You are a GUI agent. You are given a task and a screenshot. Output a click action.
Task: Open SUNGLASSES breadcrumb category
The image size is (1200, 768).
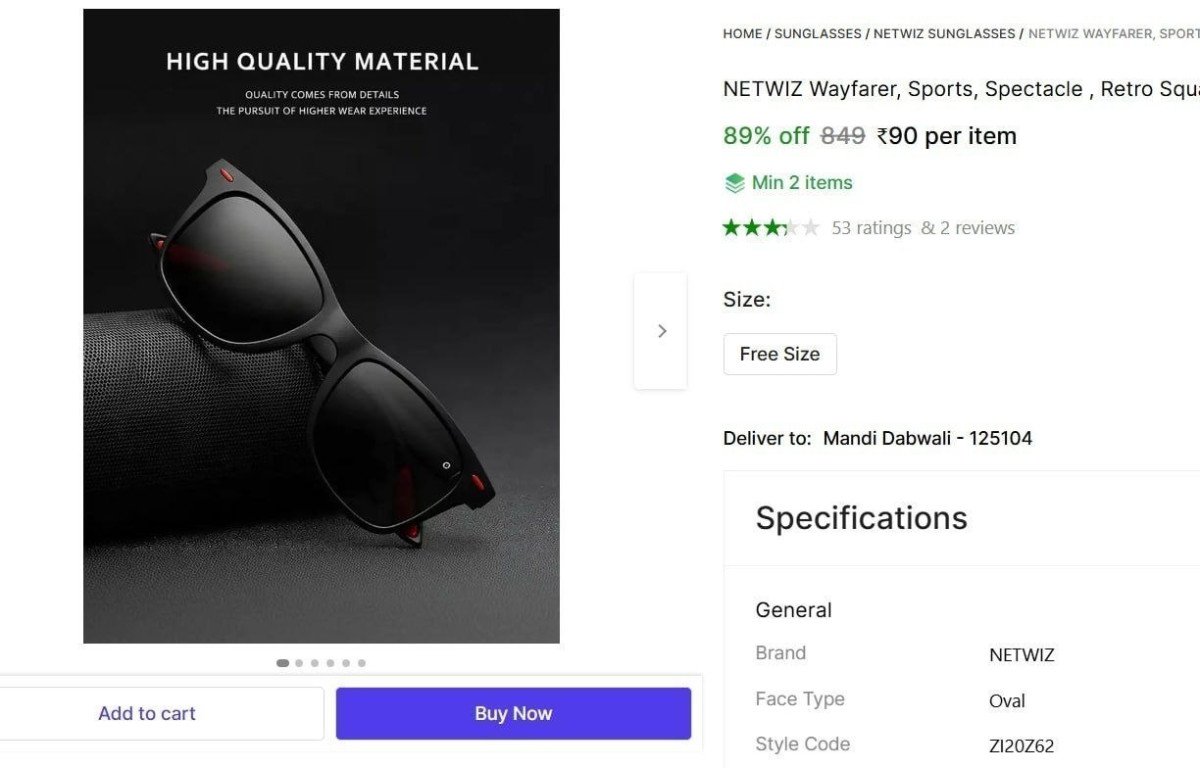(817, 34)
